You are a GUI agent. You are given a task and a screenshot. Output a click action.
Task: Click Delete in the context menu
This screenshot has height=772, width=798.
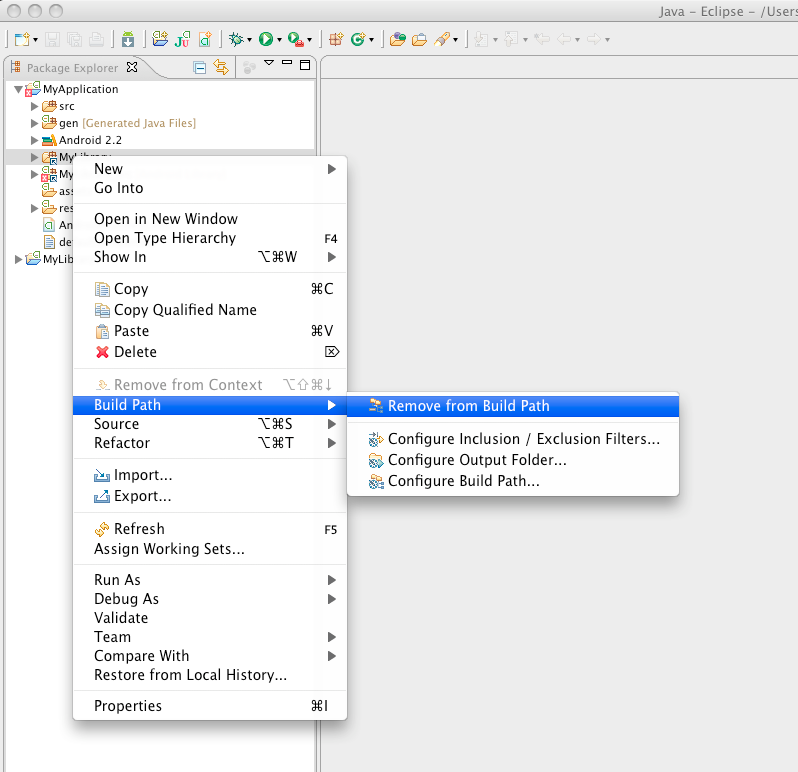pyautogui.click(x=135, y=352)
